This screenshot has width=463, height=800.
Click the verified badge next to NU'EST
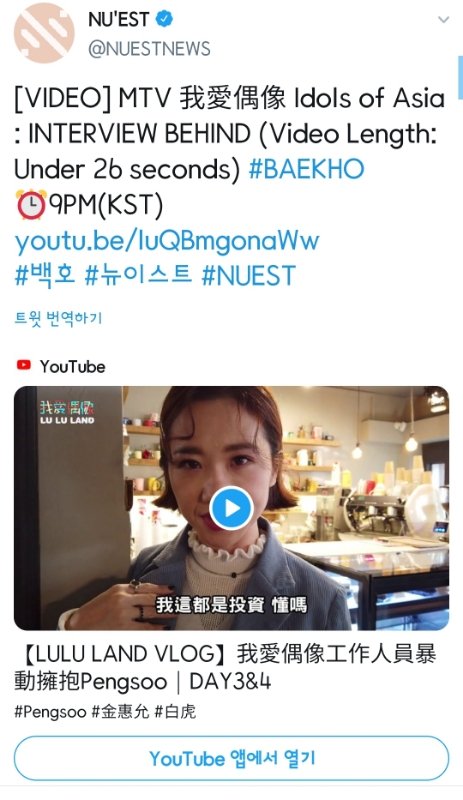(x=164, y=19)
